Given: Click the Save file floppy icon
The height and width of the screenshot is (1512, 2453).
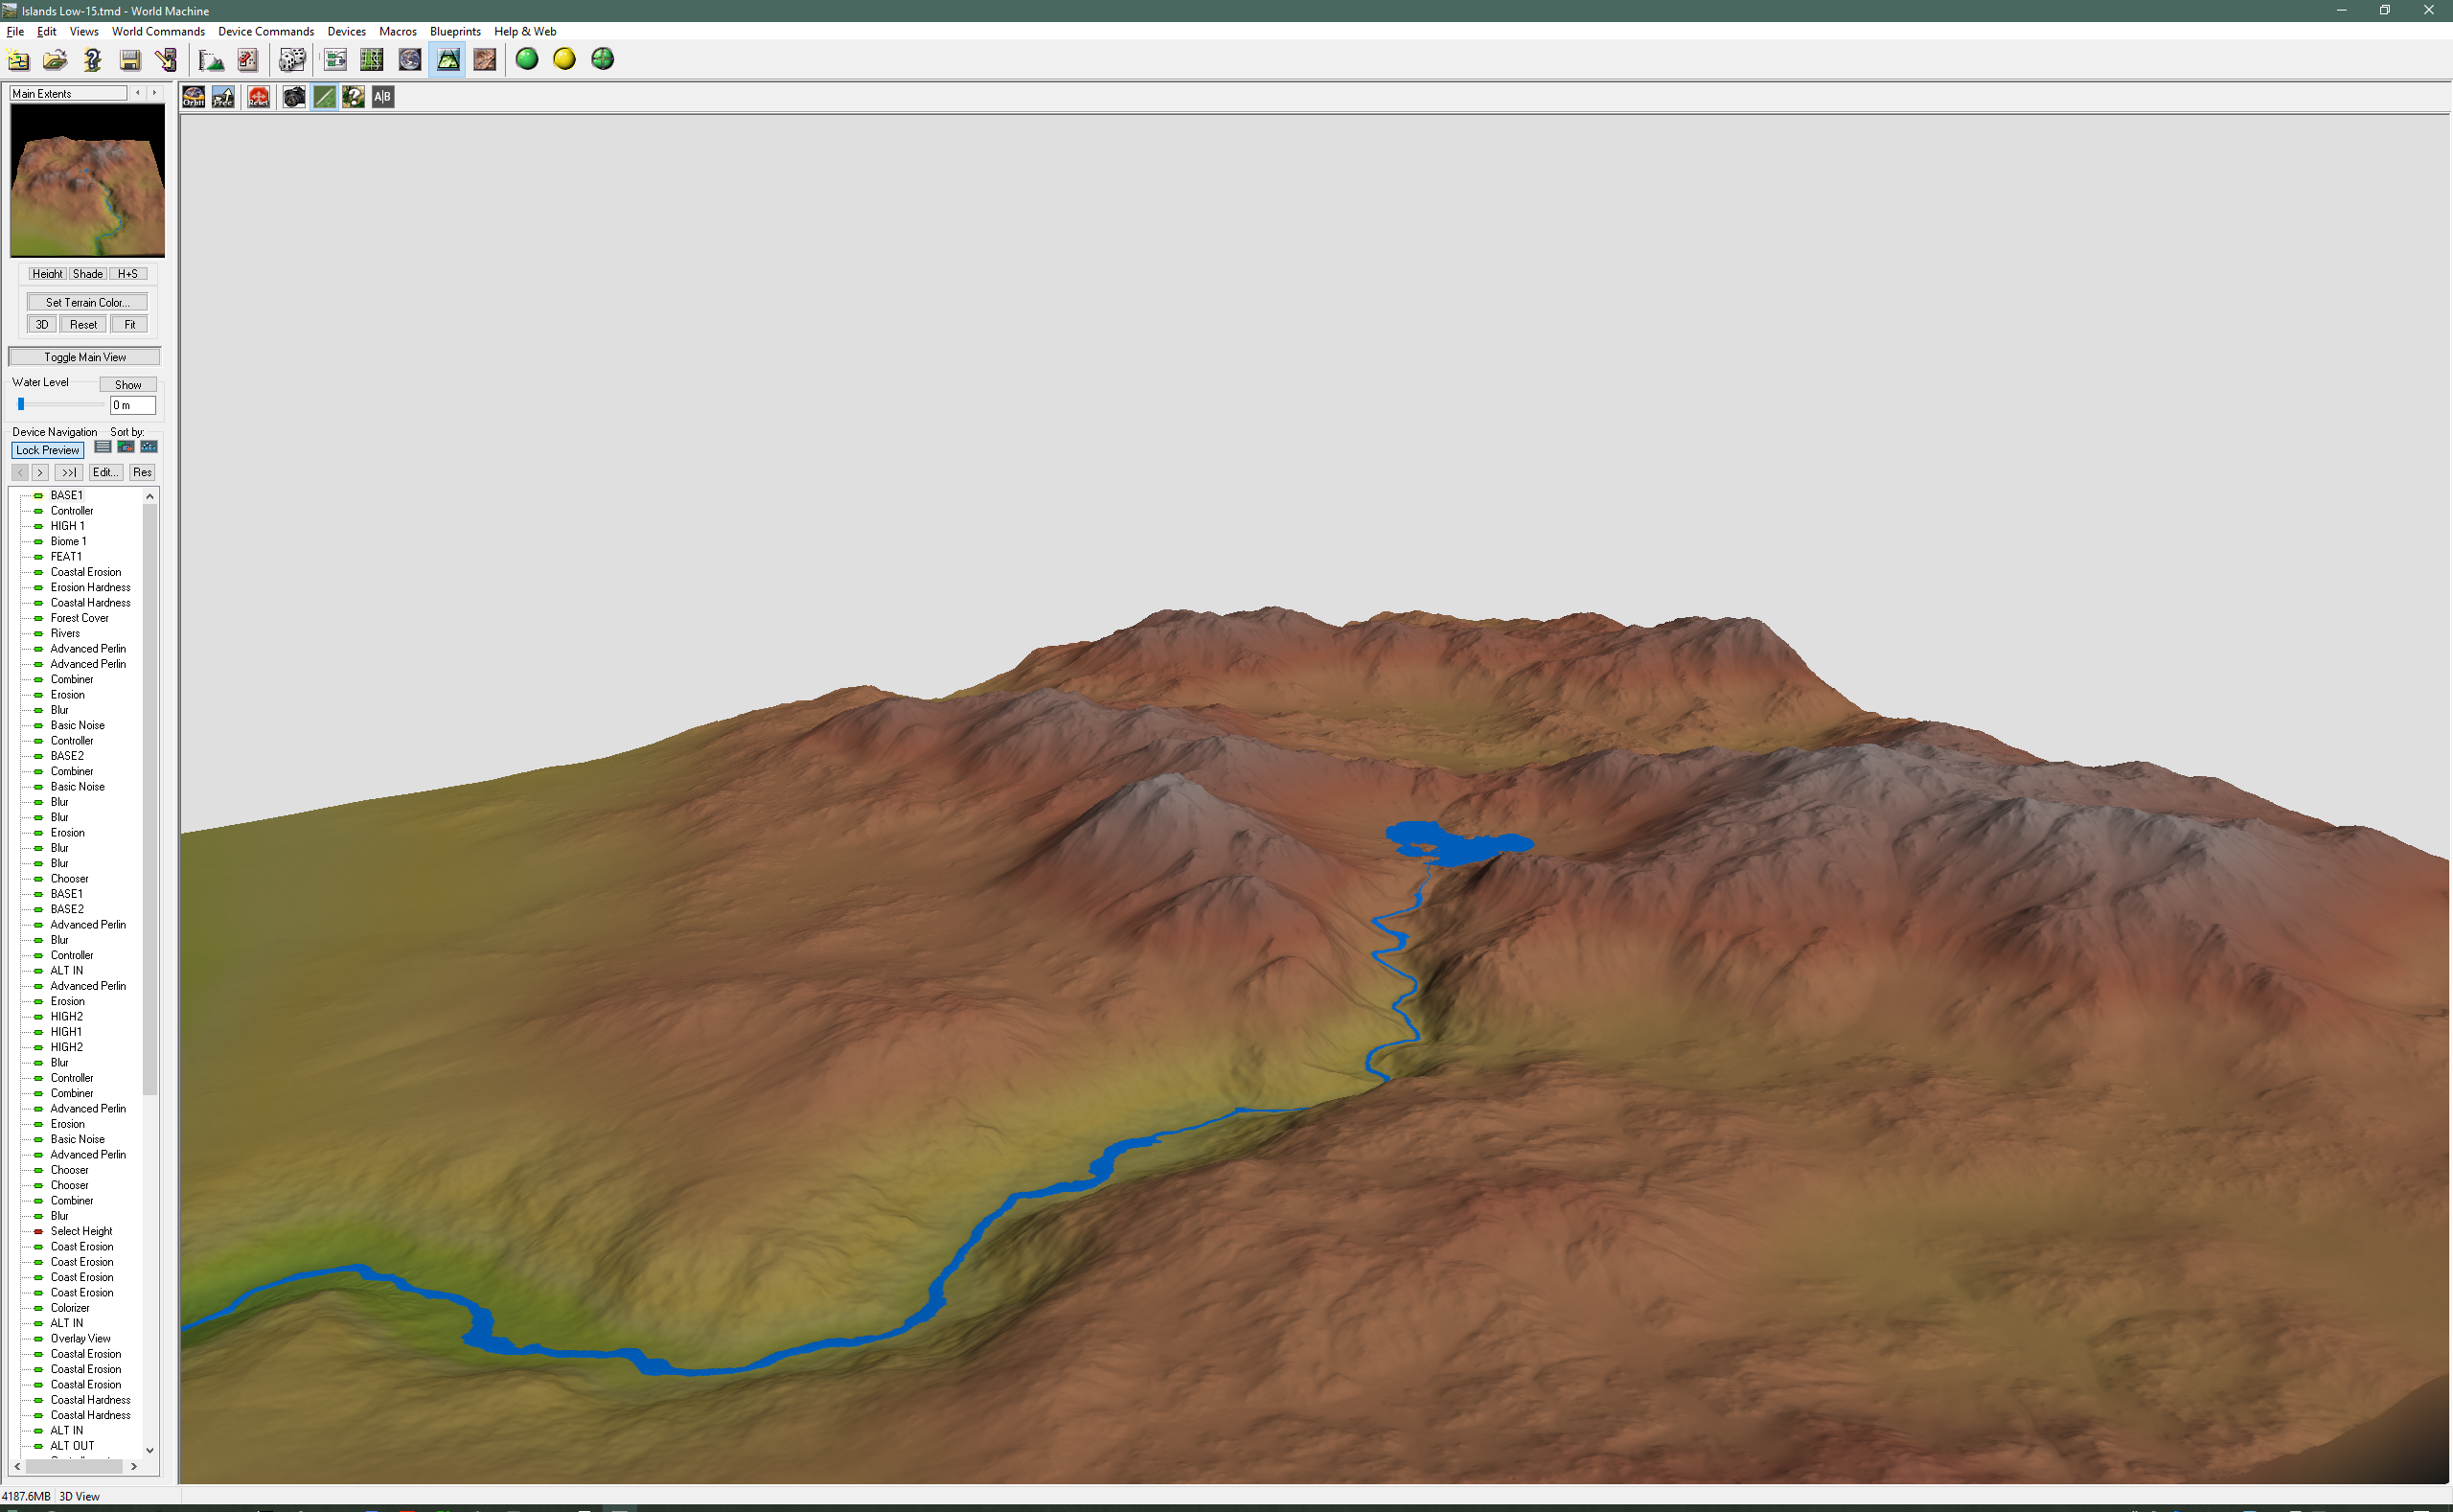Looking at the screenshot, I should click(130, 60).
